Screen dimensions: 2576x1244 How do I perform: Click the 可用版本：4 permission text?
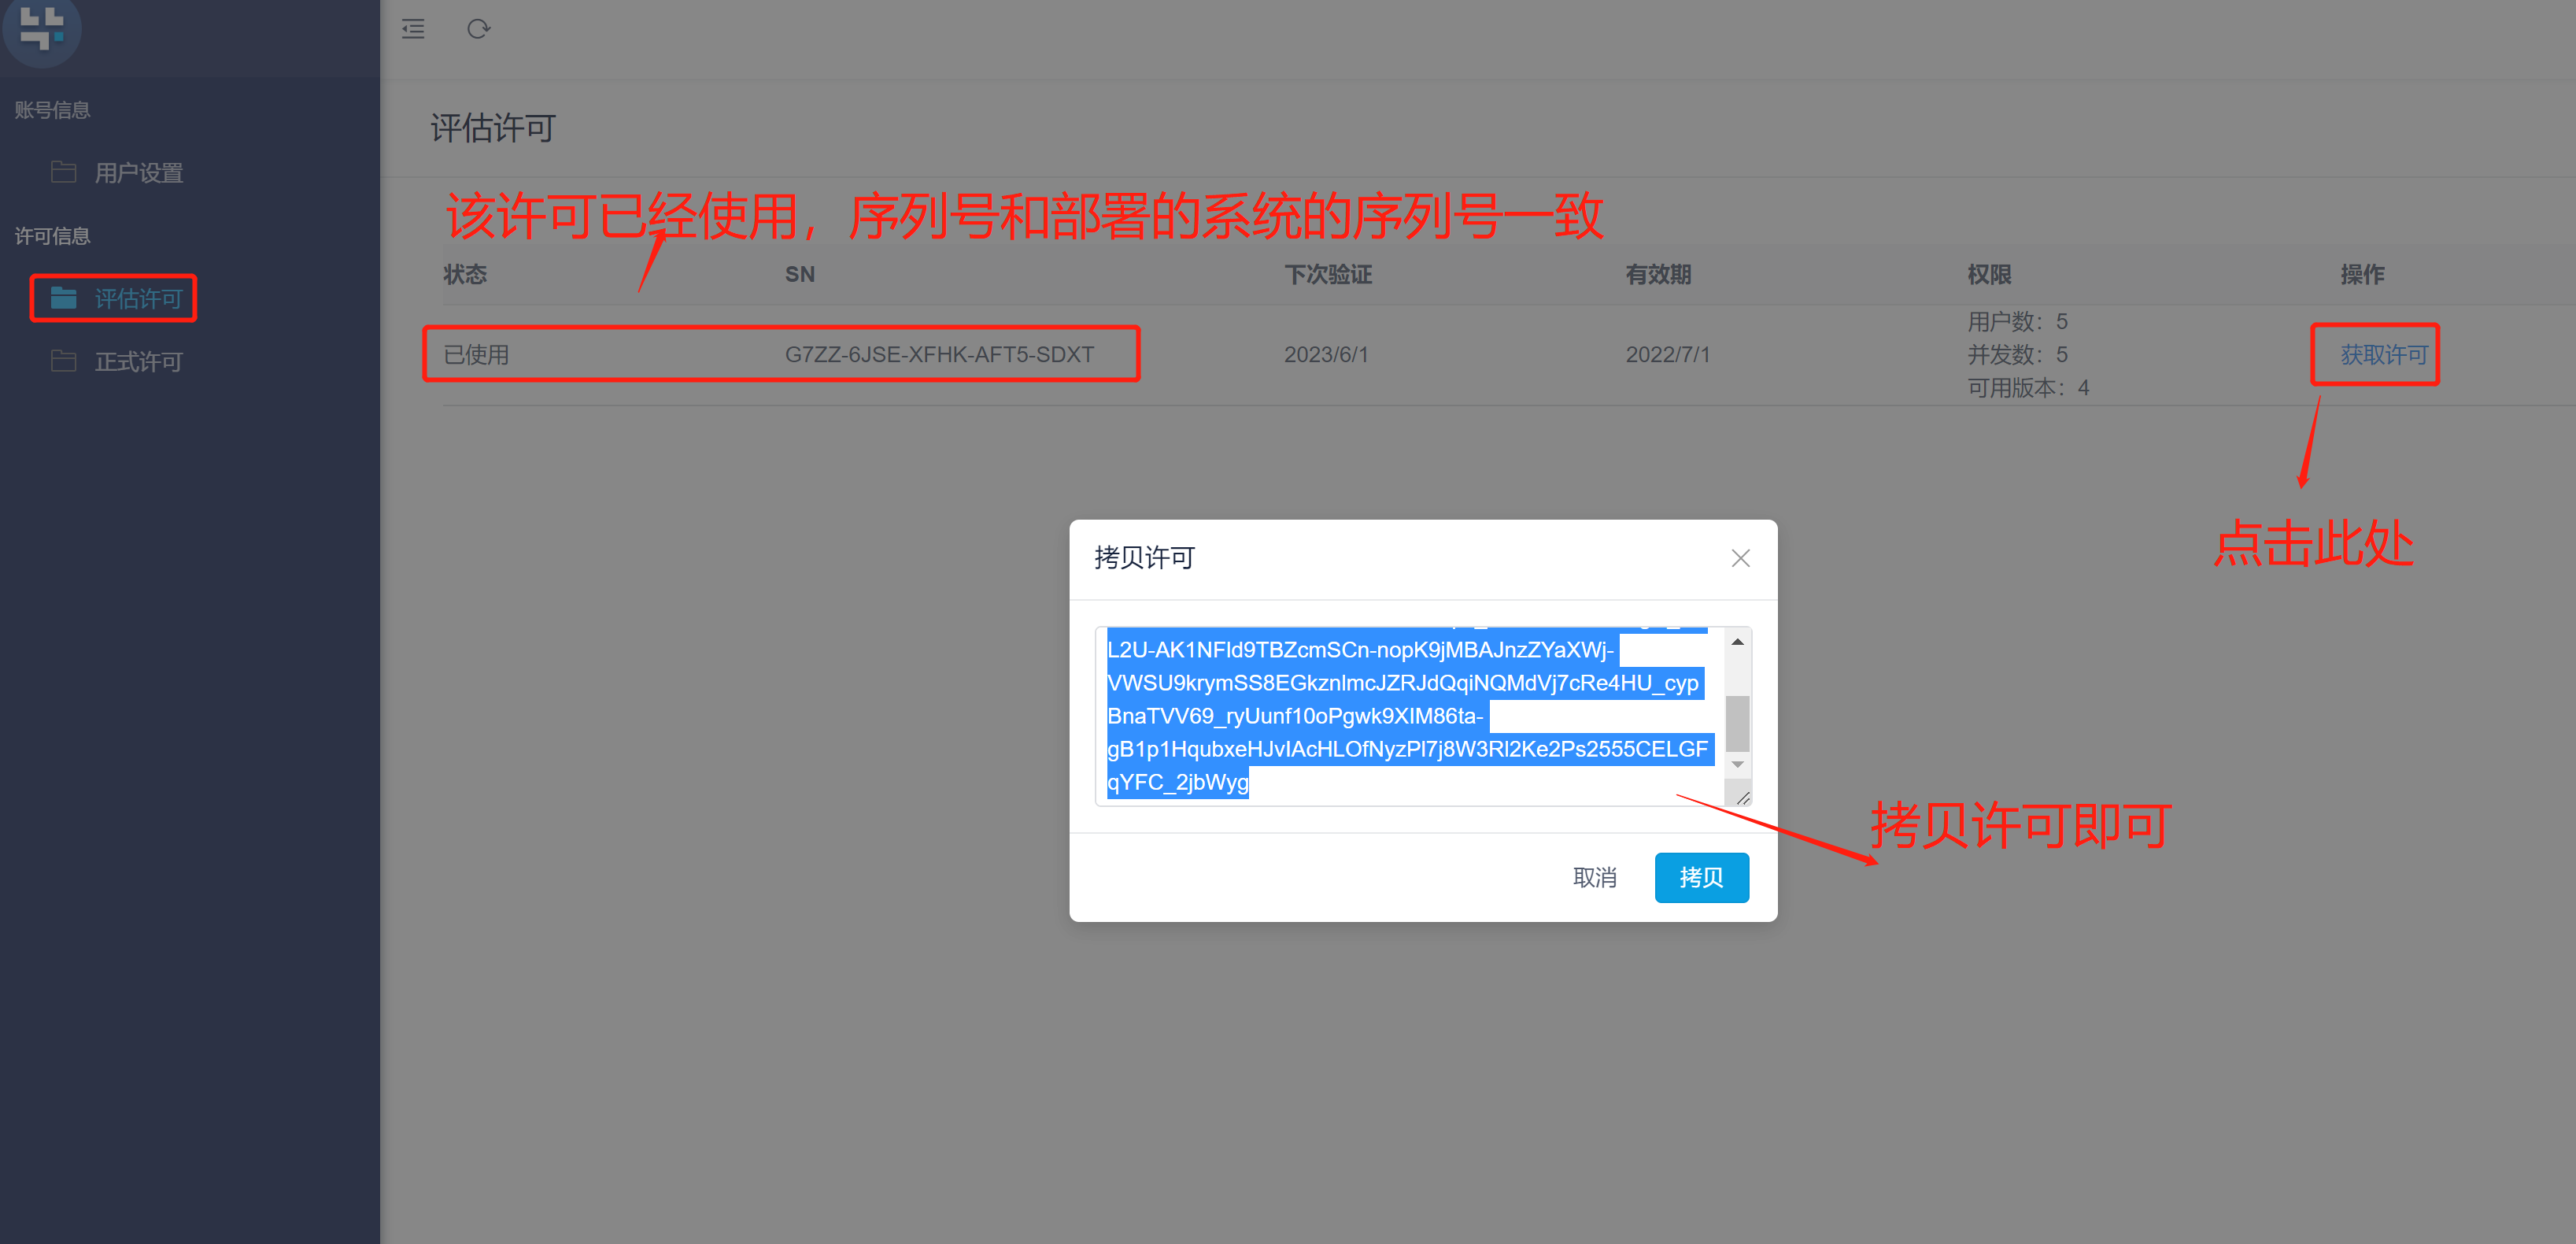point(2028,388)
